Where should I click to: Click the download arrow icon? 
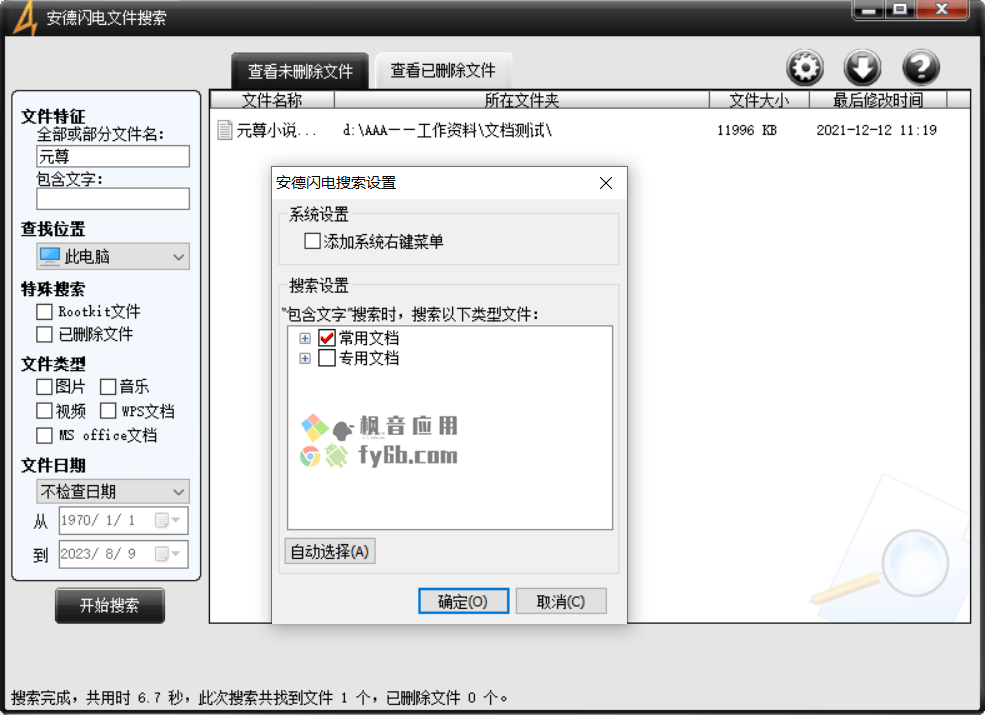tap(862, 67)
